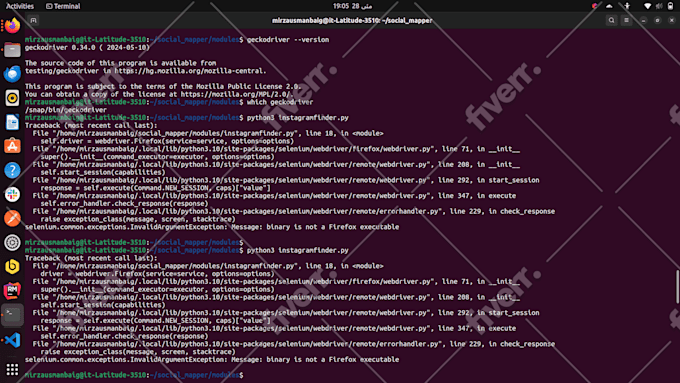The image size is (680, 383).
Task: Open the gray gear Settings dock icon
Action: click(12, 242)
